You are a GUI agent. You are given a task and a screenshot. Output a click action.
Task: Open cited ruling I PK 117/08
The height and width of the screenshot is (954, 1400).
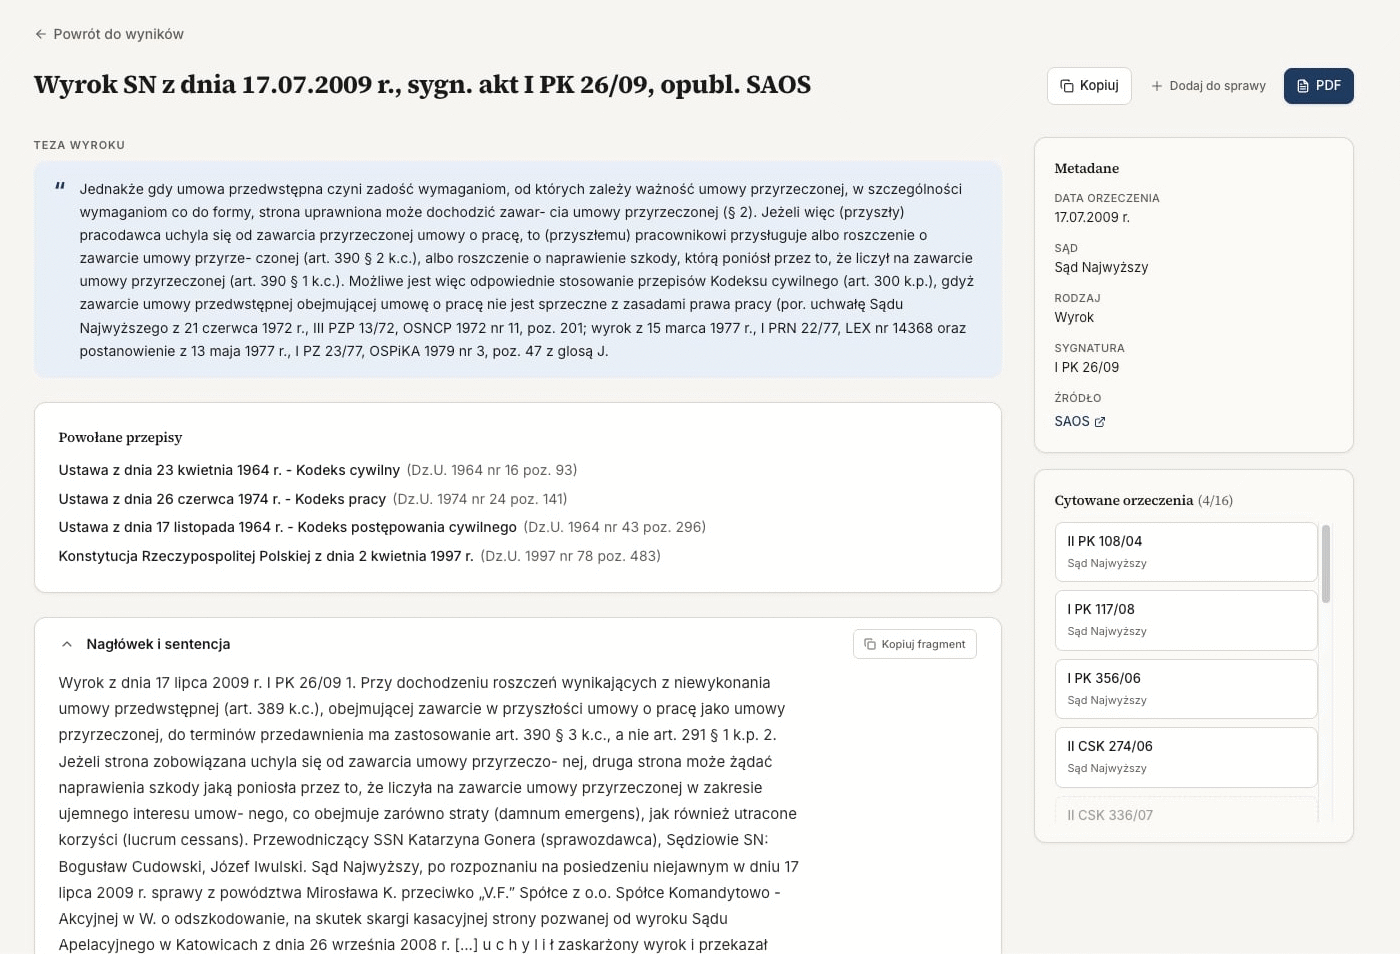click(x=1185, y=620)
